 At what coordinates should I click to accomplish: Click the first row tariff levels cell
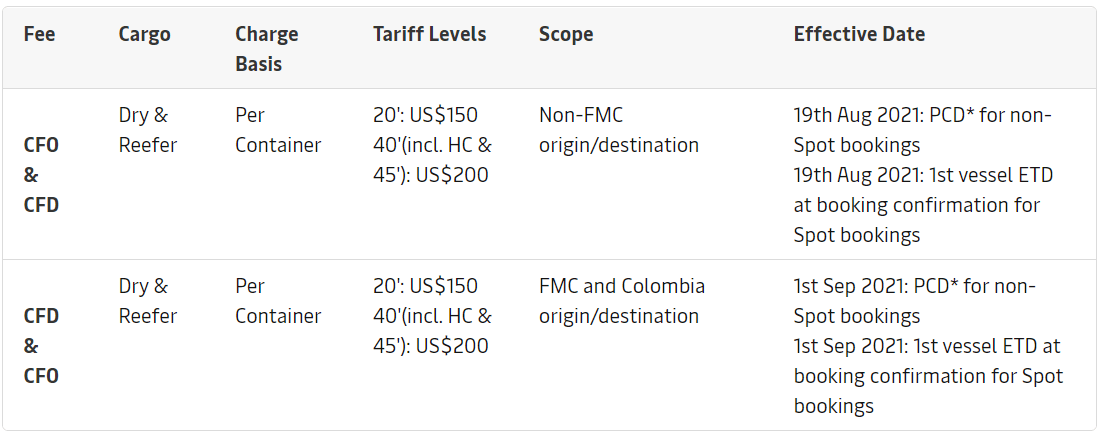432,145
